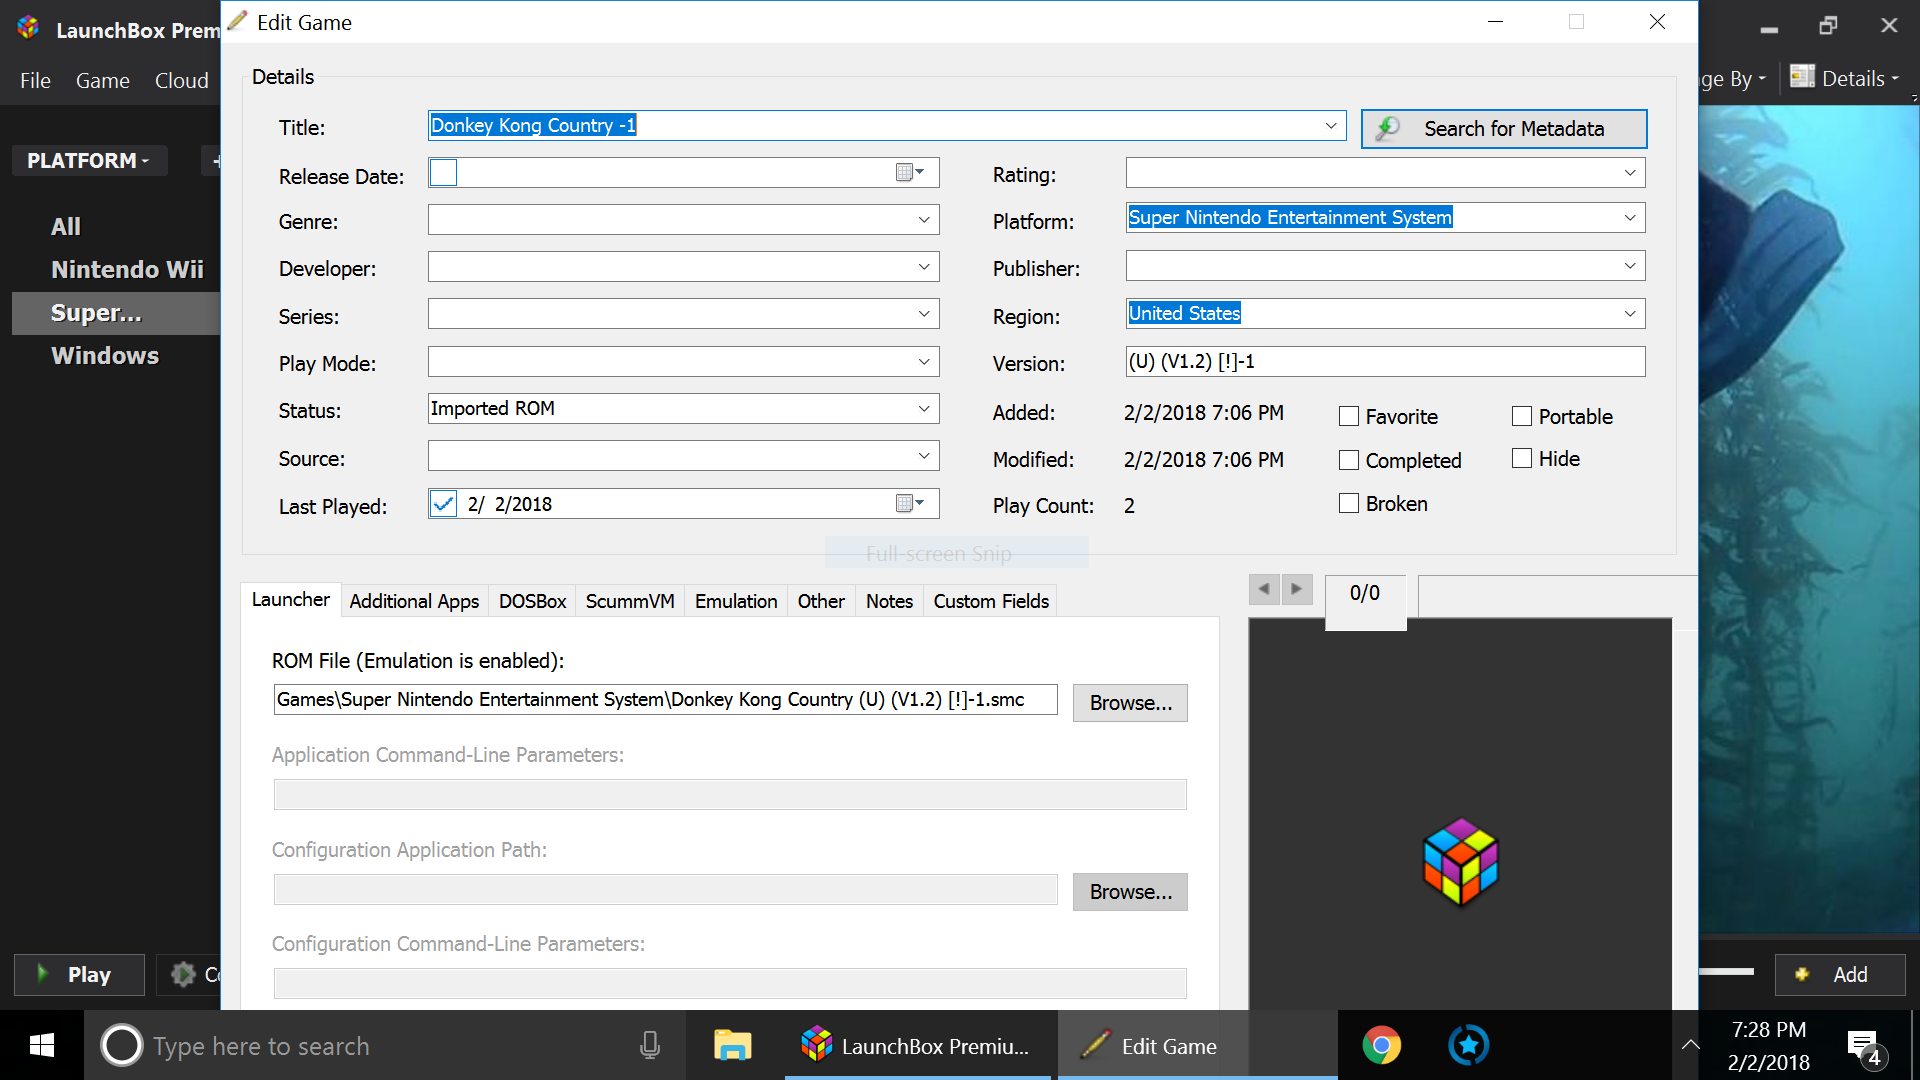Expand the Series dropdown
This screenshot has height=1080, width=1920.
(924, 314)
